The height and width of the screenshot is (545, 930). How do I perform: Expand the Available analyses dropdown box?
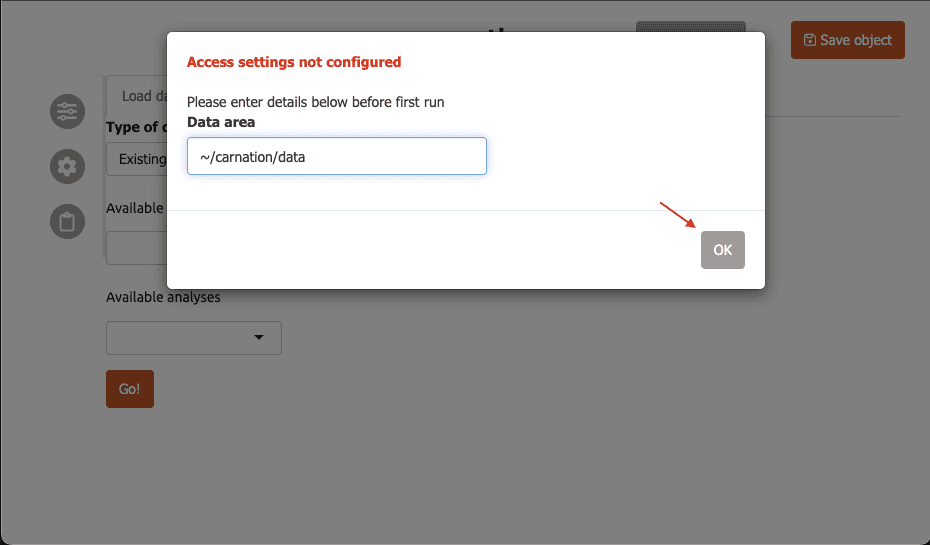[x=193, y=338]
